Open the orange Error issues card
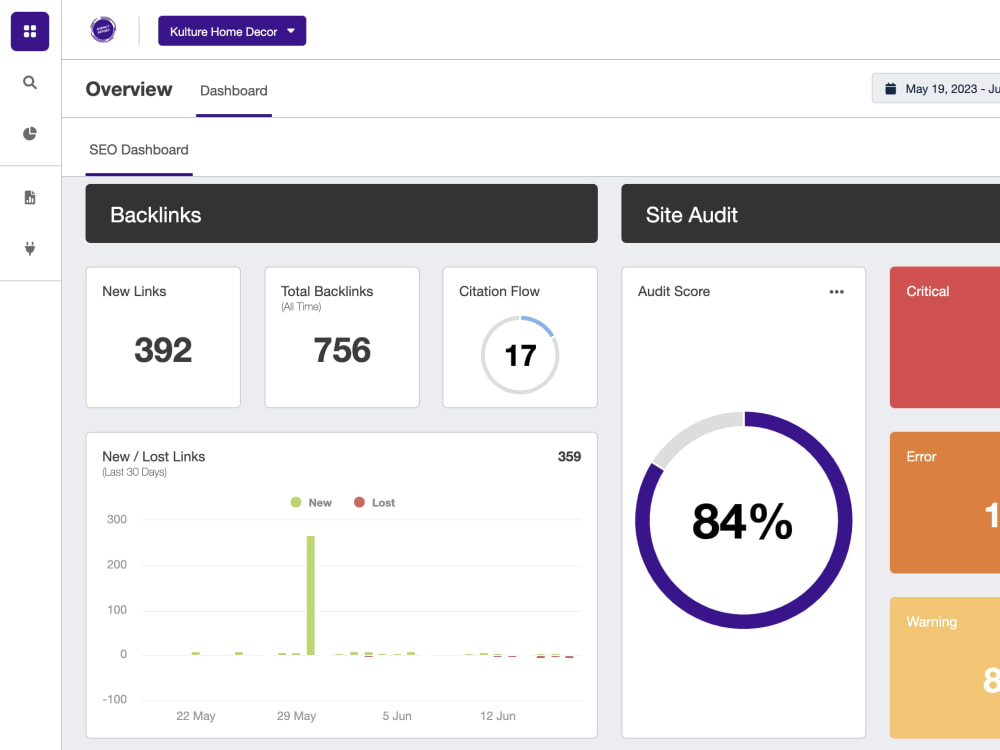The image size is (1000, 750). tap(945, 503)
